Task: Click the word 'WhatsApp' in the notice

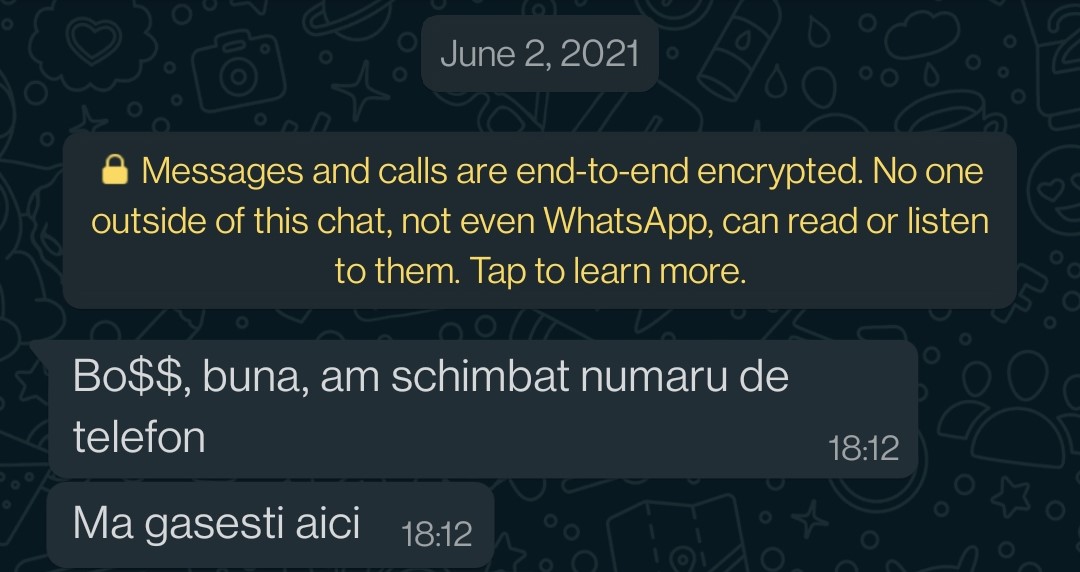Action: click(x=627, y=222)
